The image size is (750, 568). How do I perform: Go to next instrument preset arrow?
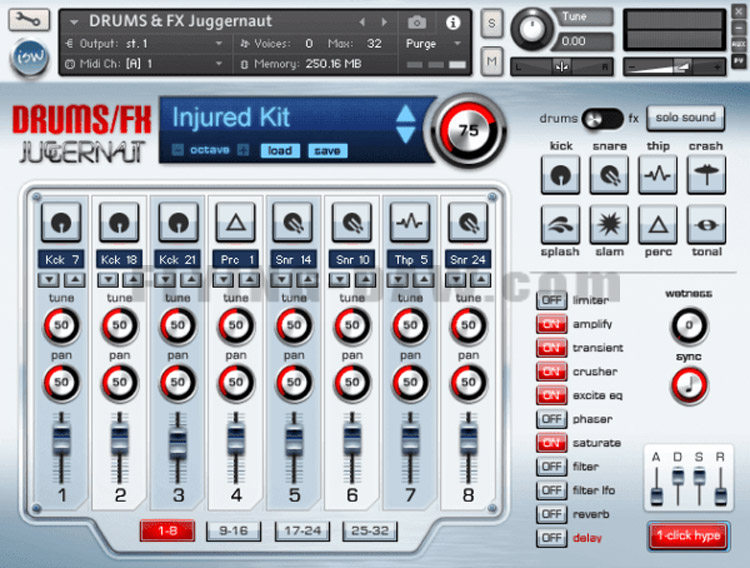click(384, 22)
